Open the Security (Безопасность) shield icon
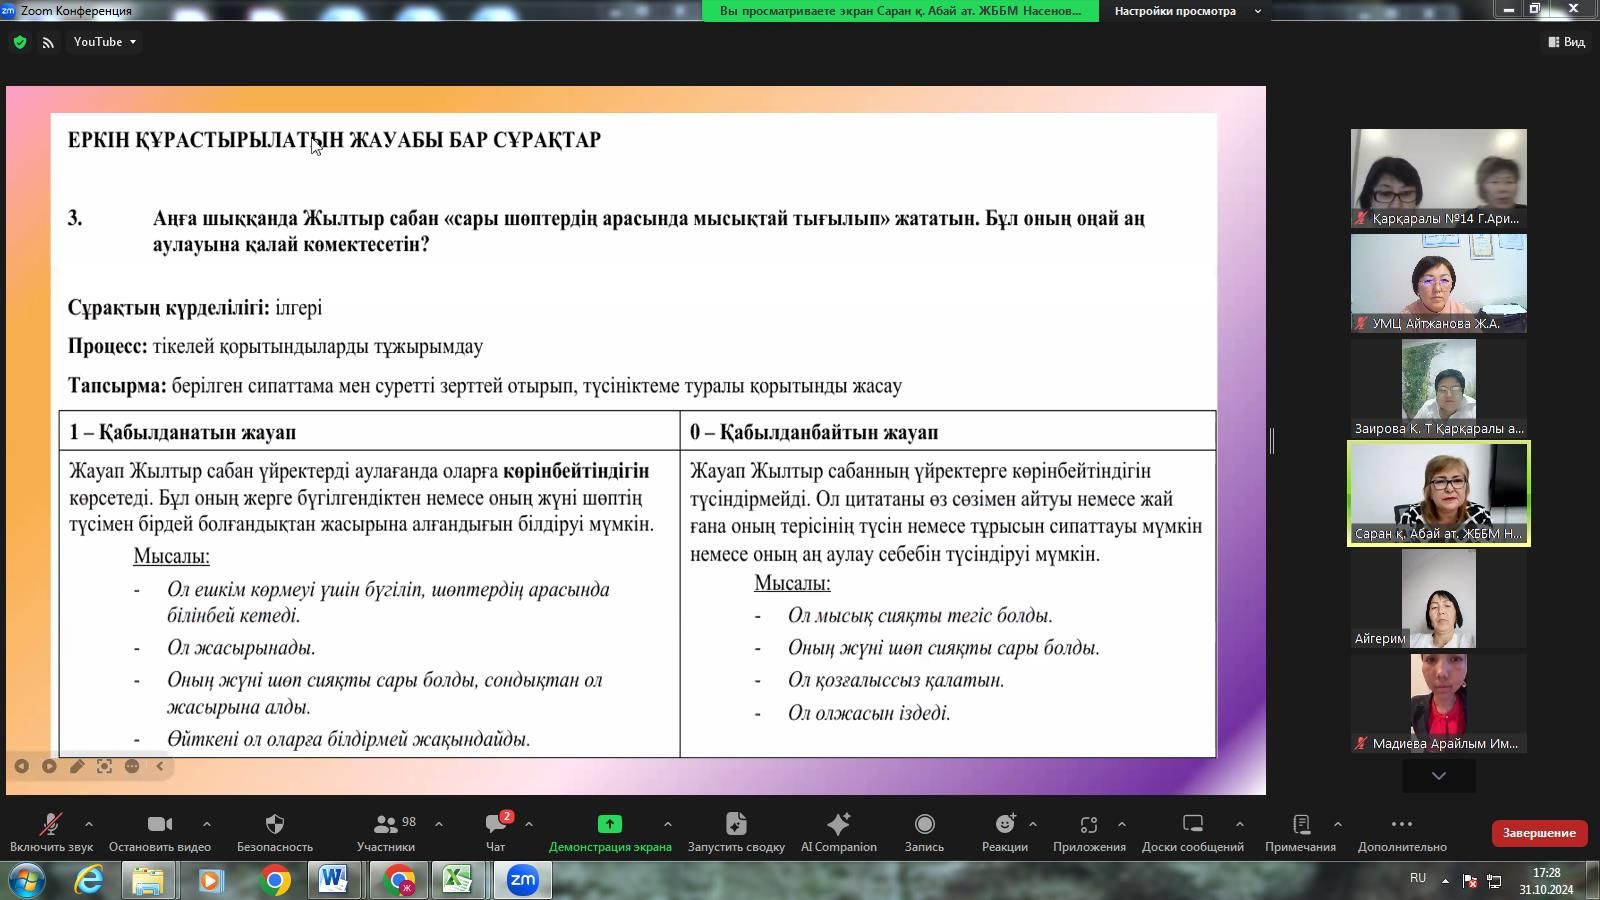 tap(274, 825)
